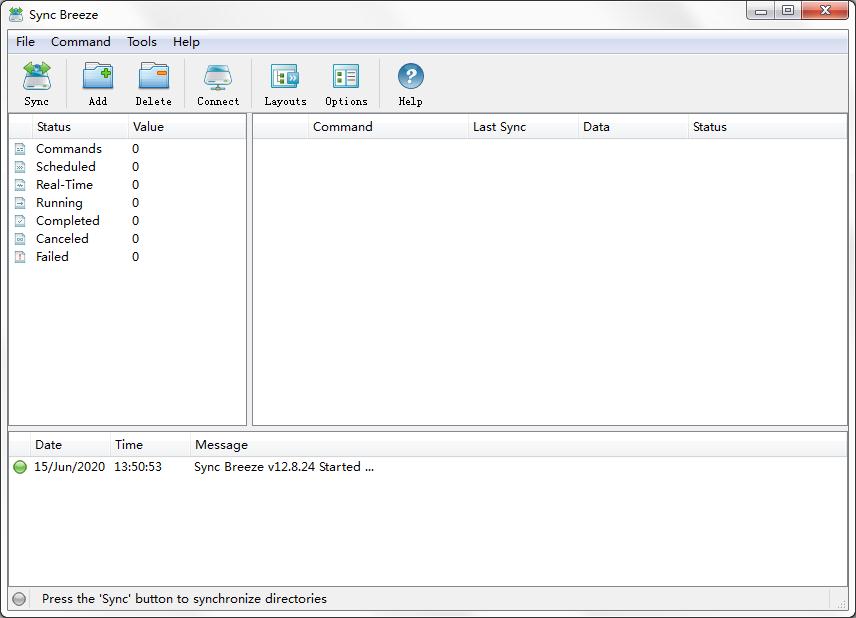Open the File menu
The height and width of the screenshot is (618, 856).
[25, 42]
